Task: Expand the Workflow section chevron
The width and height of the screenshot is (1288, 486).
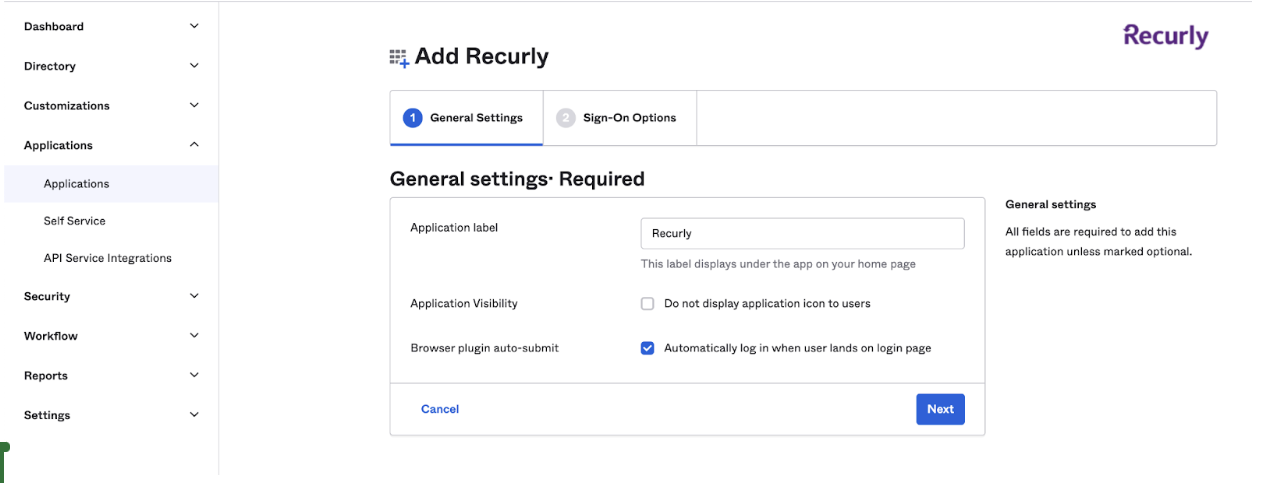Action: click(194, 336)
